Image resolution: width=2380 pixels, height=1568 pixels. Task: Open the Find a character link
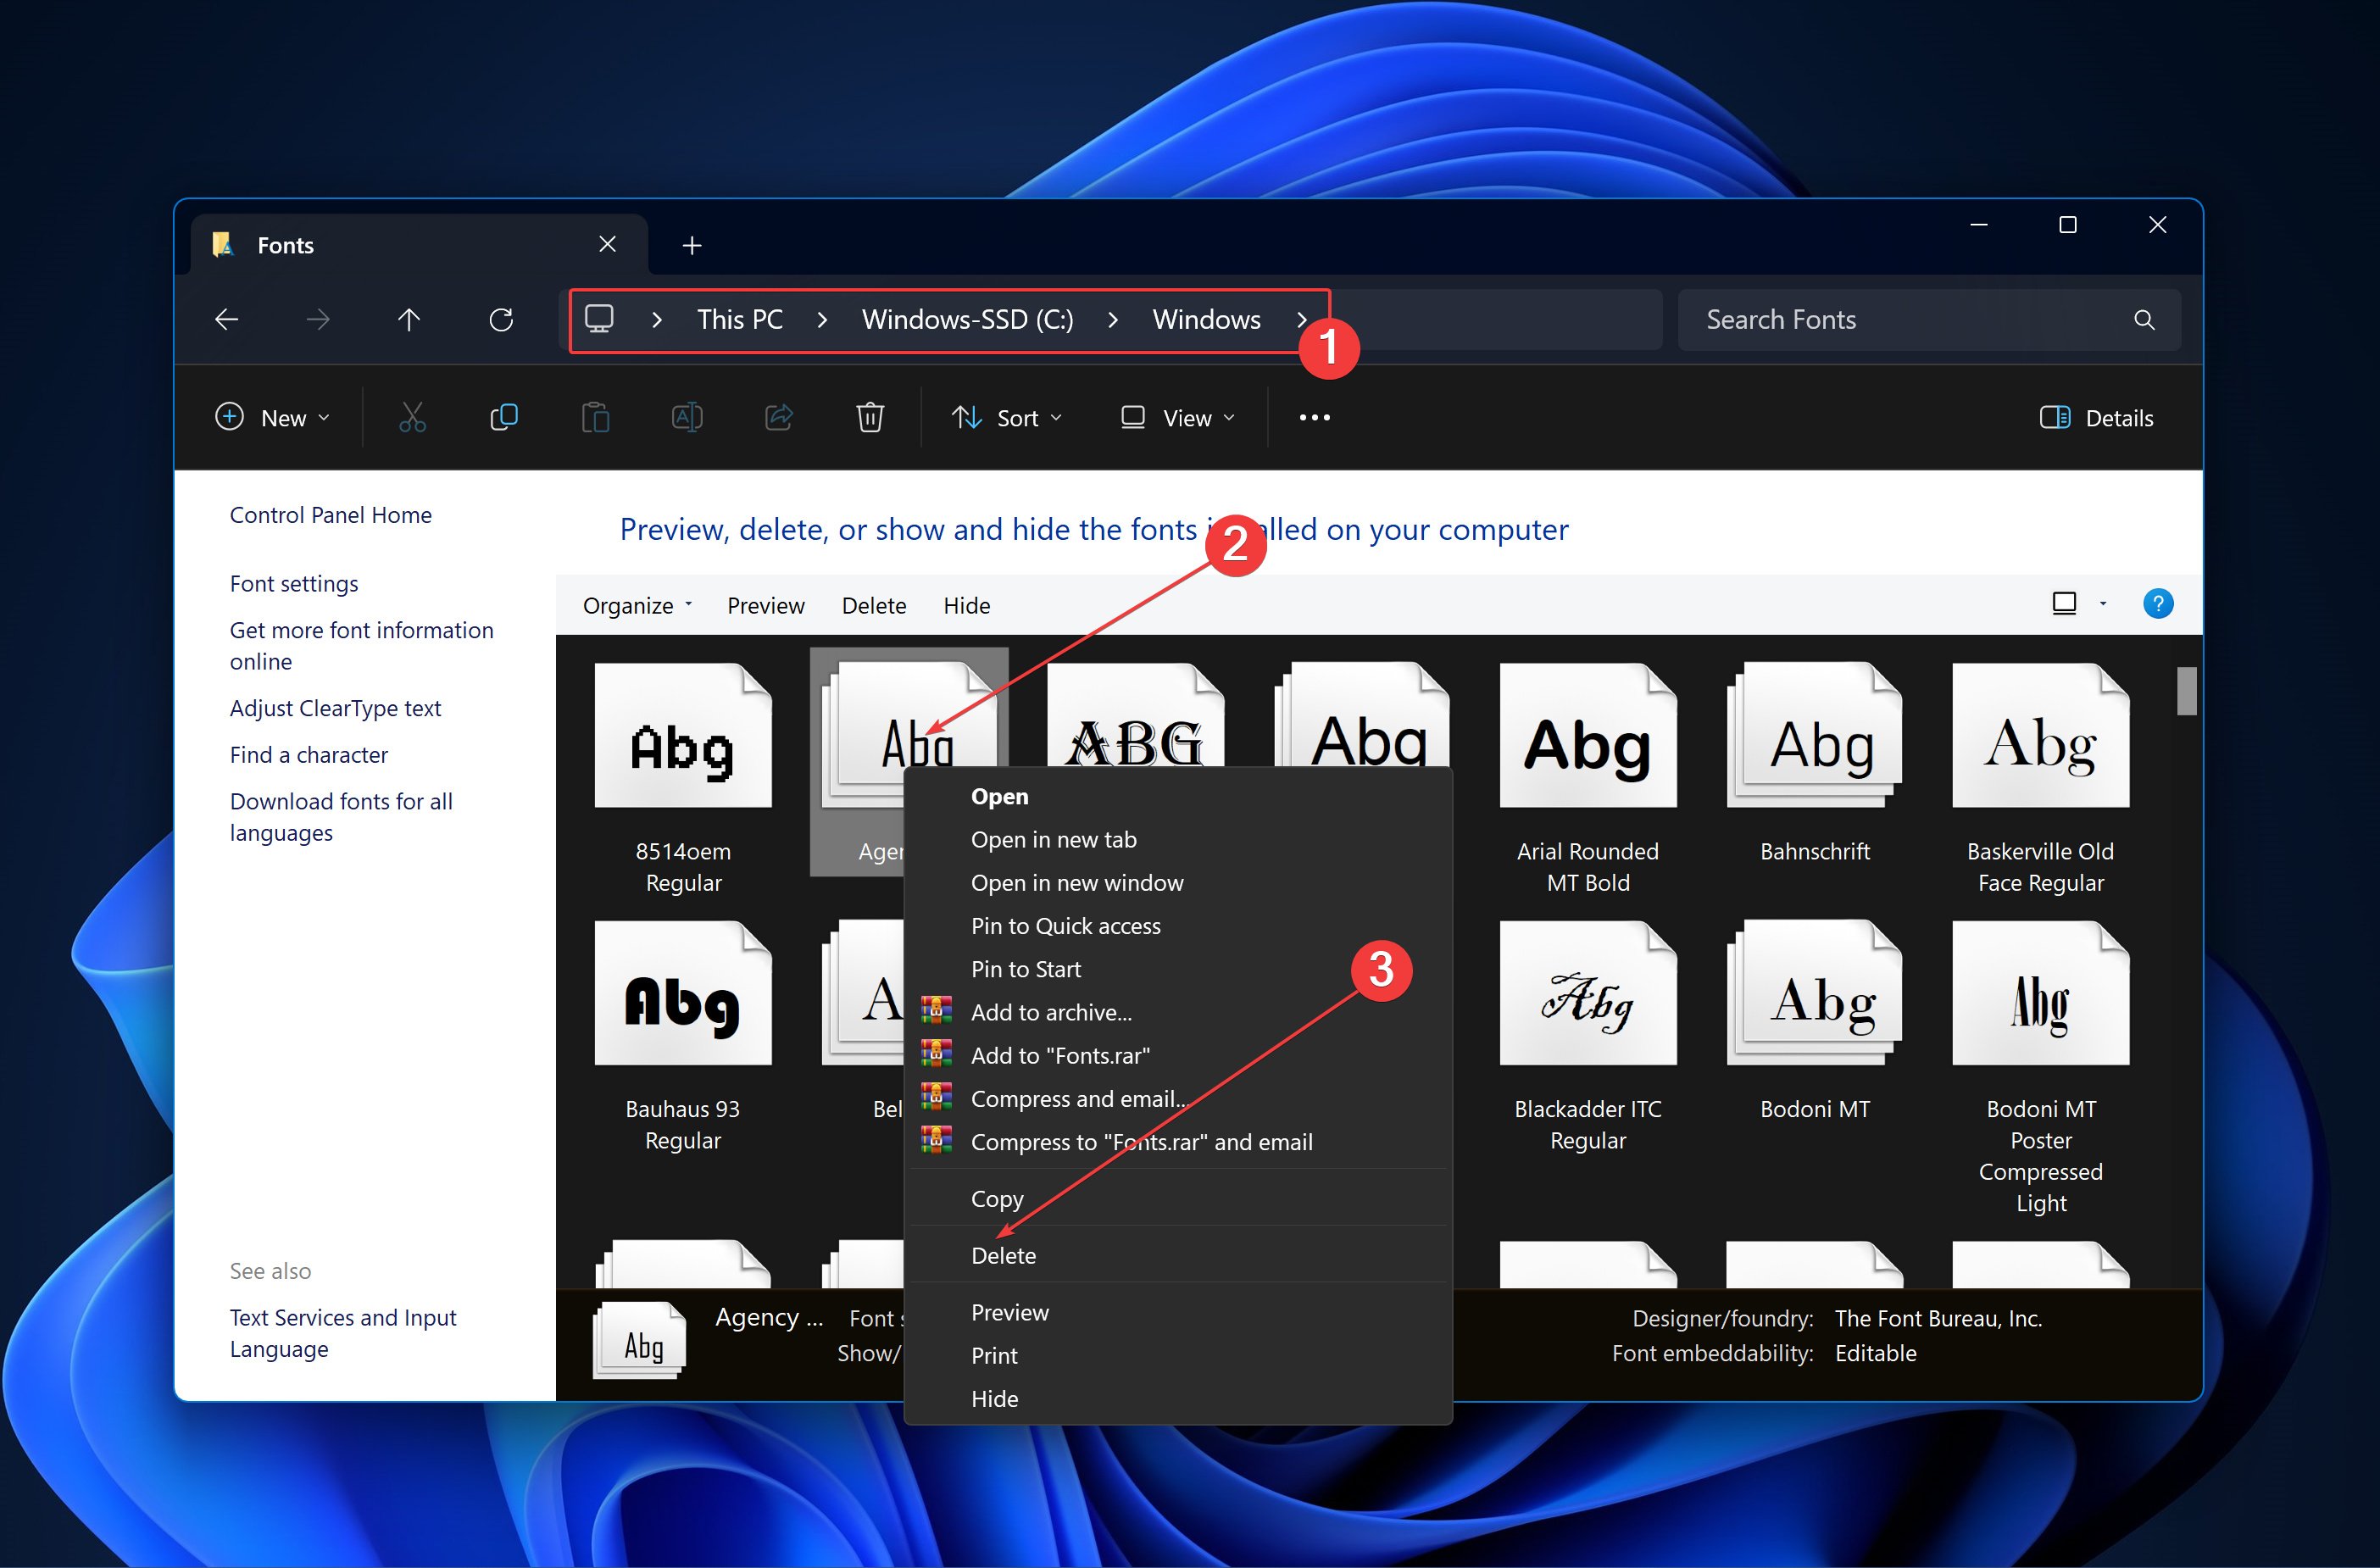coord(309,754)
